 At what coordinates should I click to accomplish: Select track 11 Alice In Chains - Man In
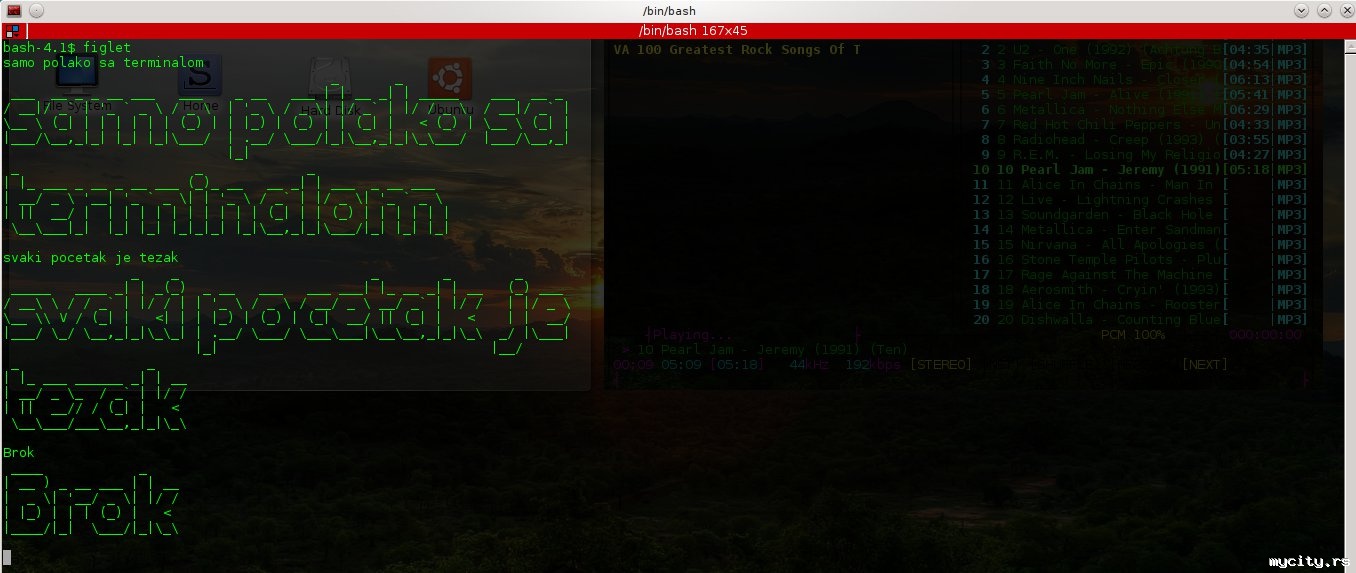pyautogui.click(x=1138, y=184)
